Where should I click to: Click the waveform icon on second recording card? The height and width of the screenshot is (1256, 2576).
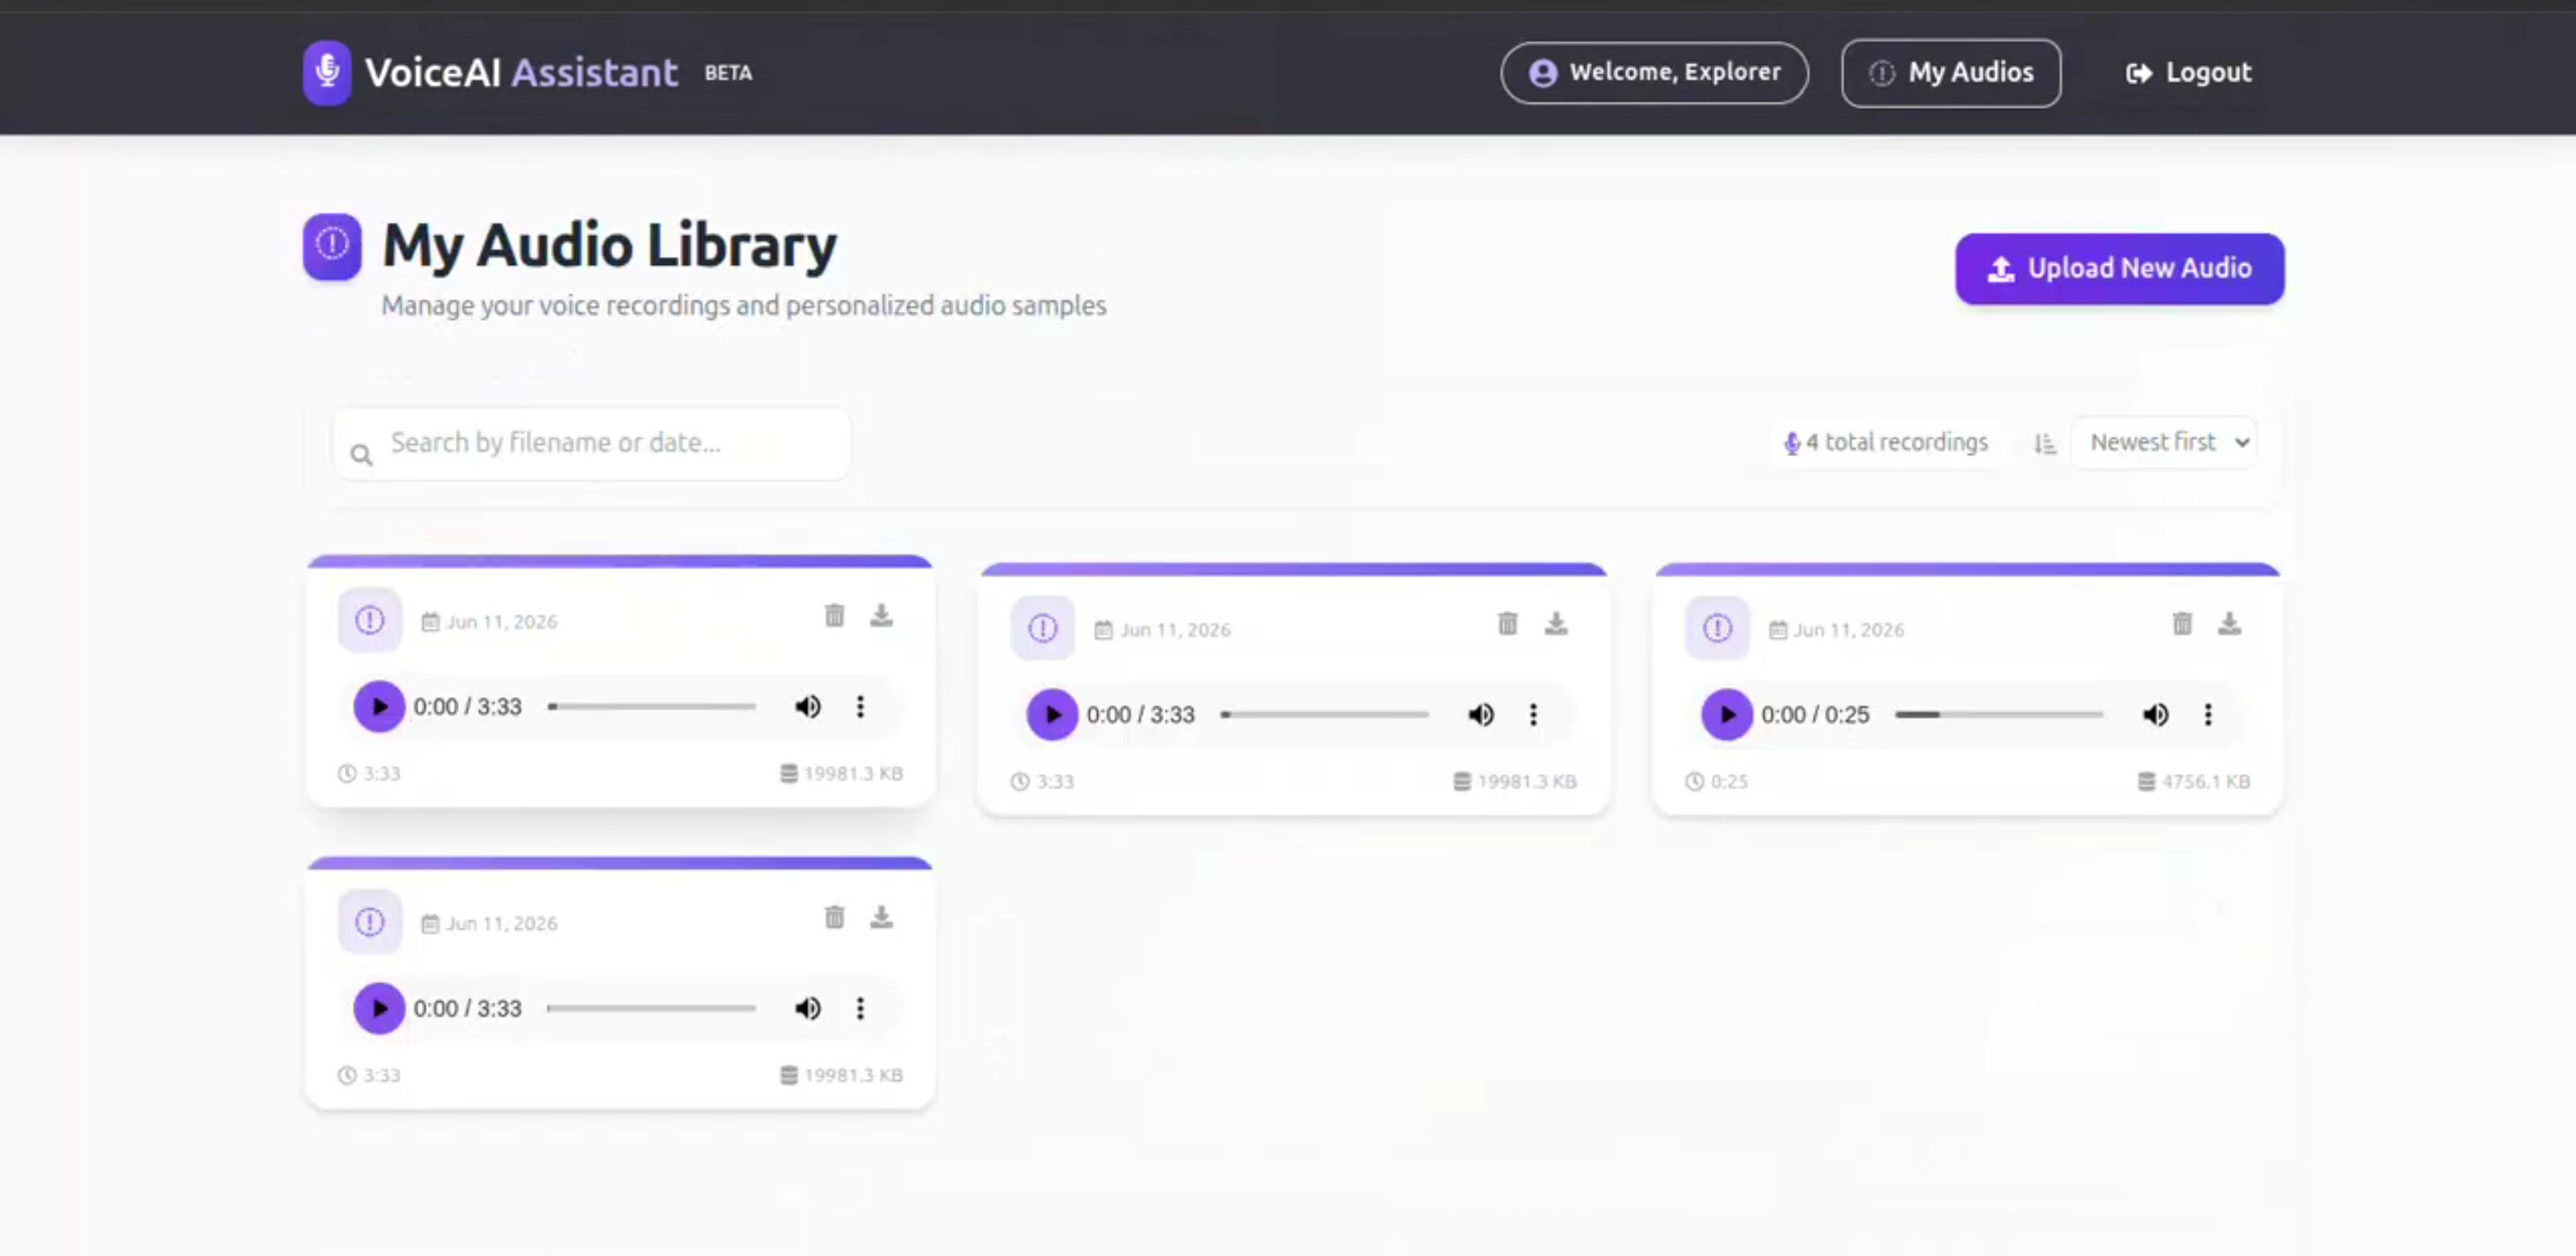tap(1043, 628)
